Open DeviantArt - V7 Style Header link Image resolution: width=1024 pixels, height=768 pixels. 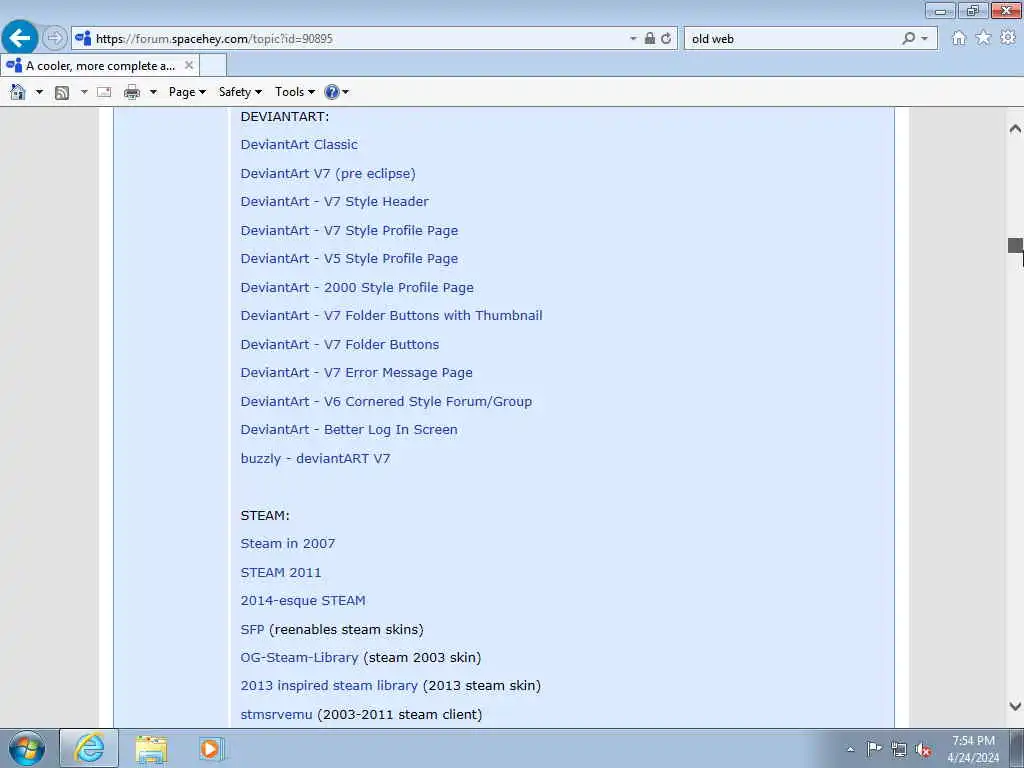pyautogui.click(x=334, y=202)
